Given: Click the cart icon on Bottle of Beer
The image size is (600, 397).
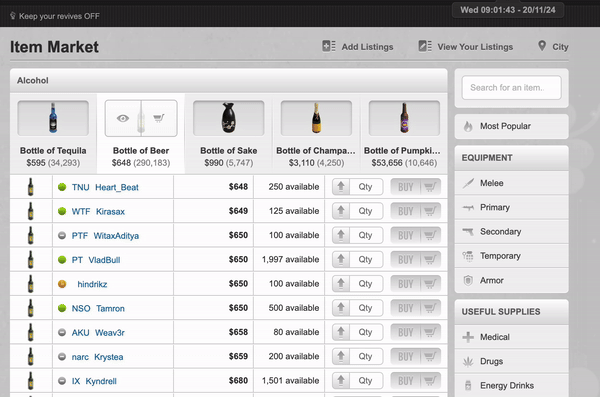Looking at the screenshot, I should pyautogui.click(x=159, y=118).
